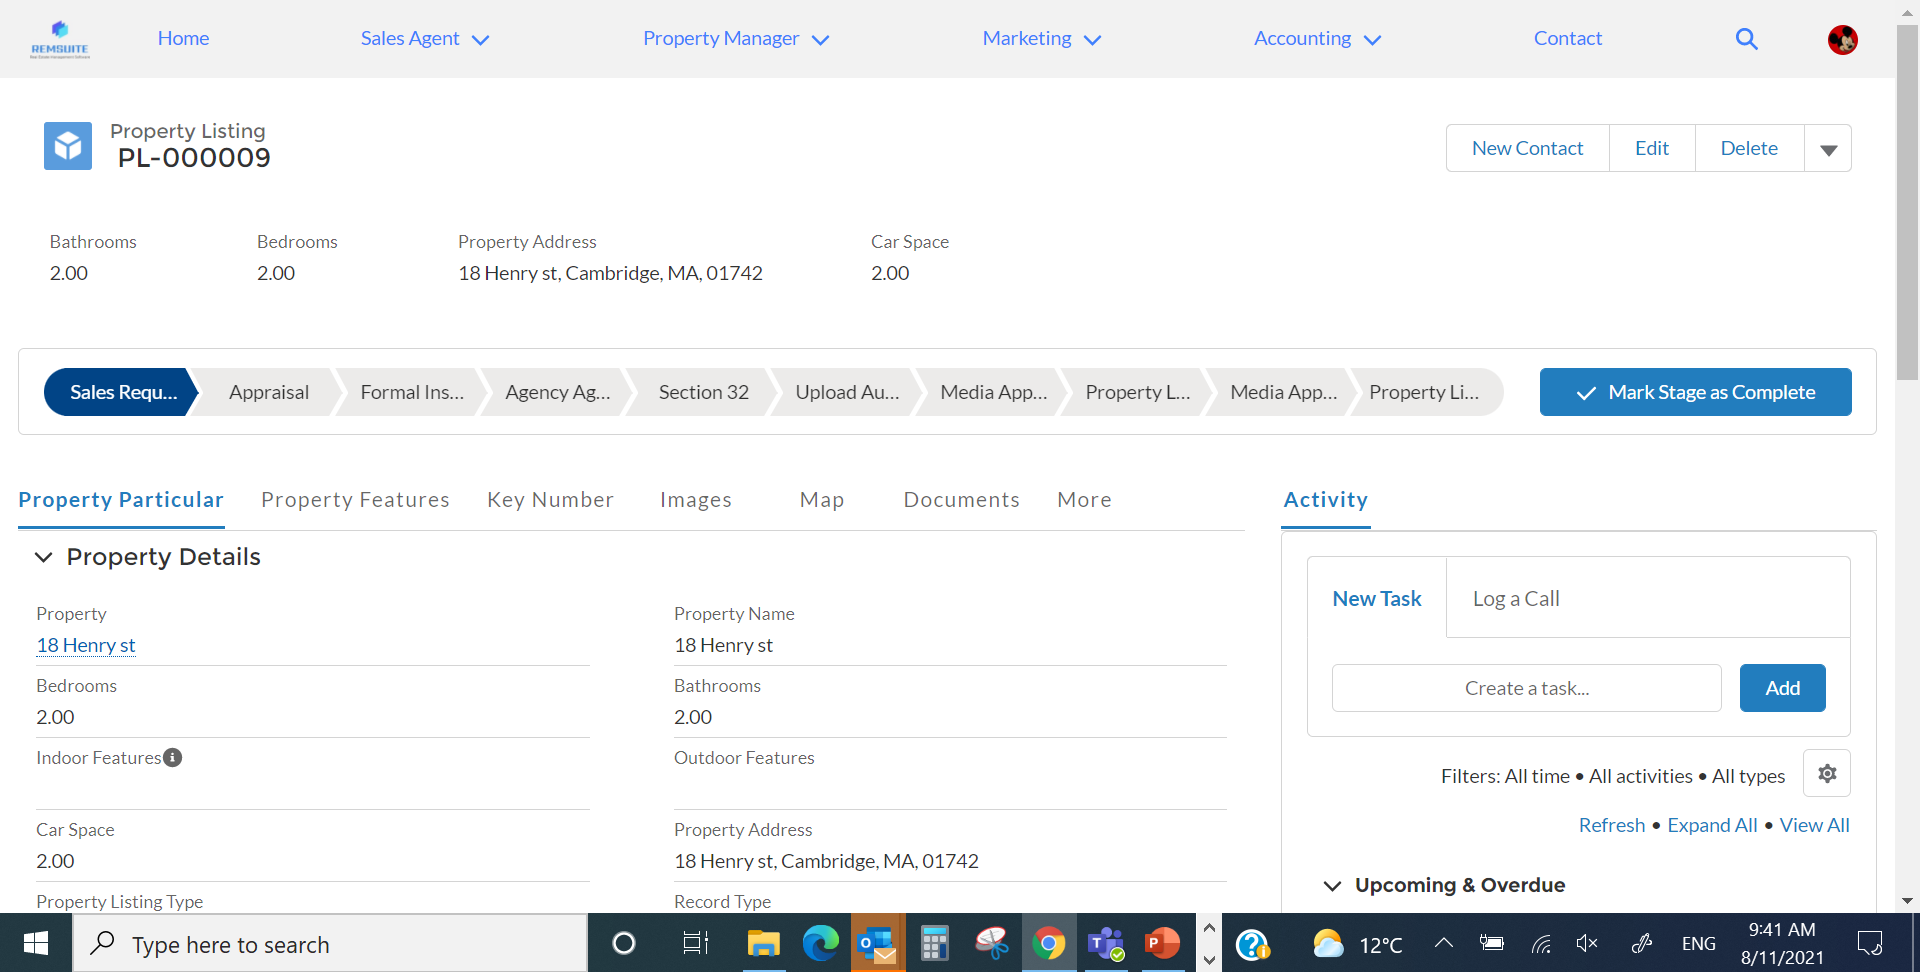This screenshot has width=1920, height=972.
Task: Click Mark Stage as Complete button
Action: pos(1695,392)
